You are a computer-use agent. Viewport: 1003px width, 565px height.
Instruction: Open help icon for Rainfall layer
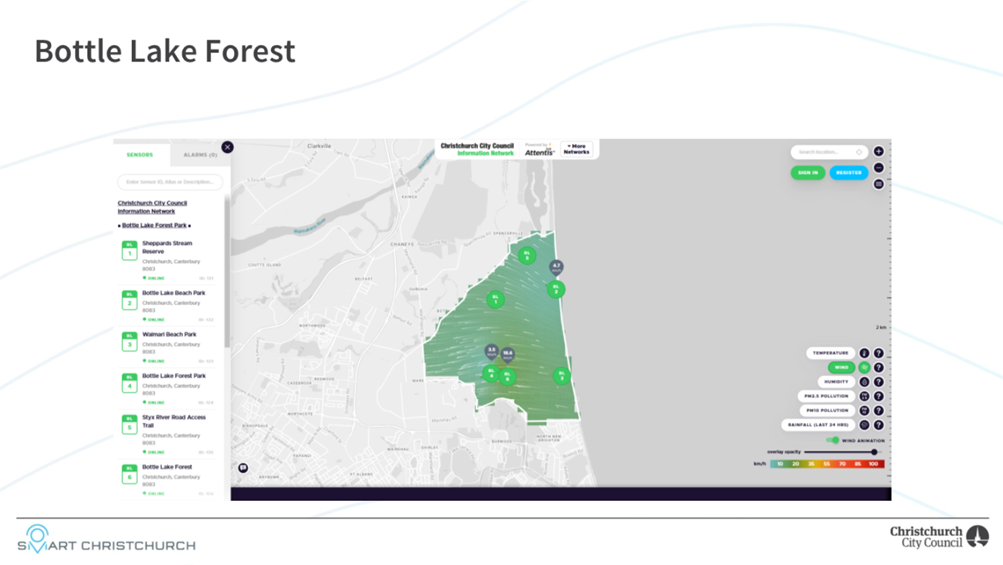[879, 425]
